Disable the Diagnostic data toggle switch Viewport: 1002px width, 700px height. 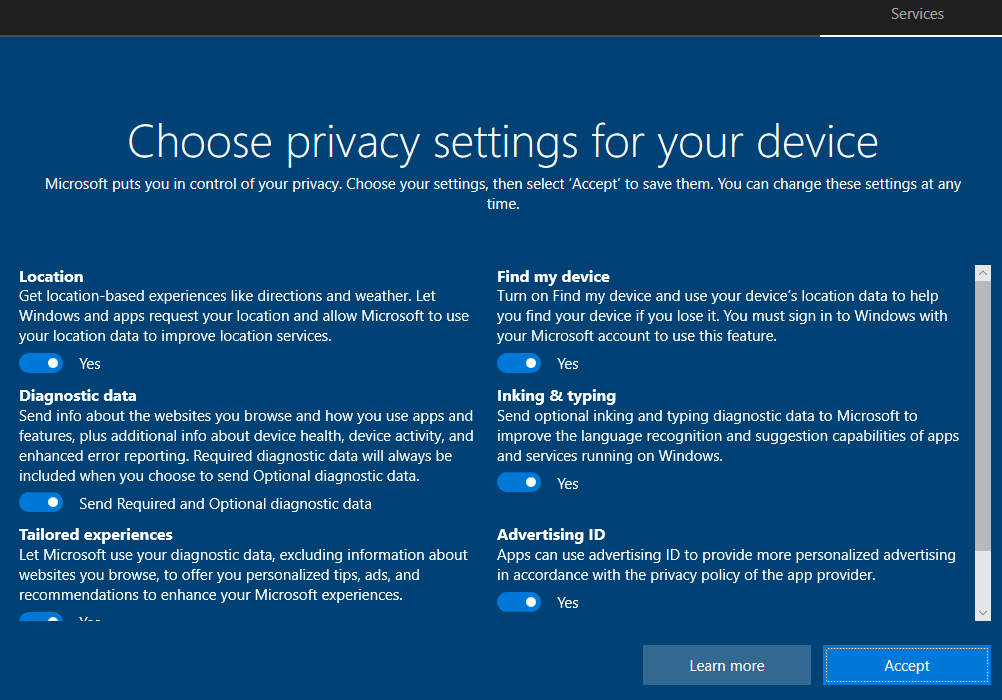[41, 503]
